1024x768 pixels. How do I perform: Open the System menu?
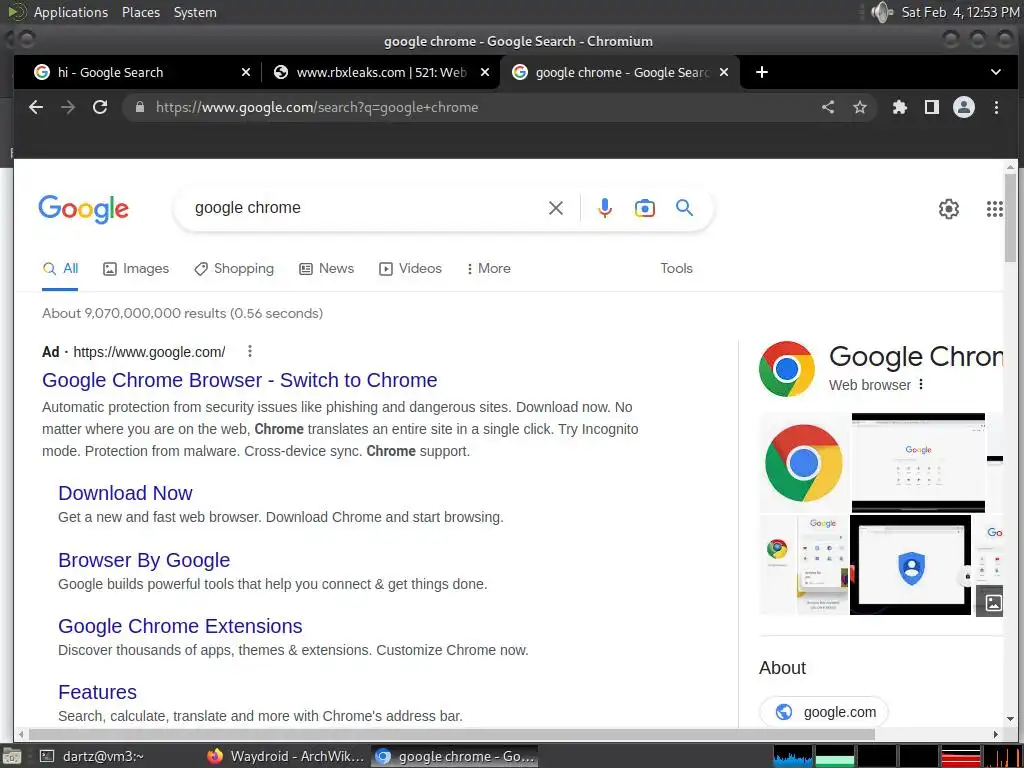[195, 12]
